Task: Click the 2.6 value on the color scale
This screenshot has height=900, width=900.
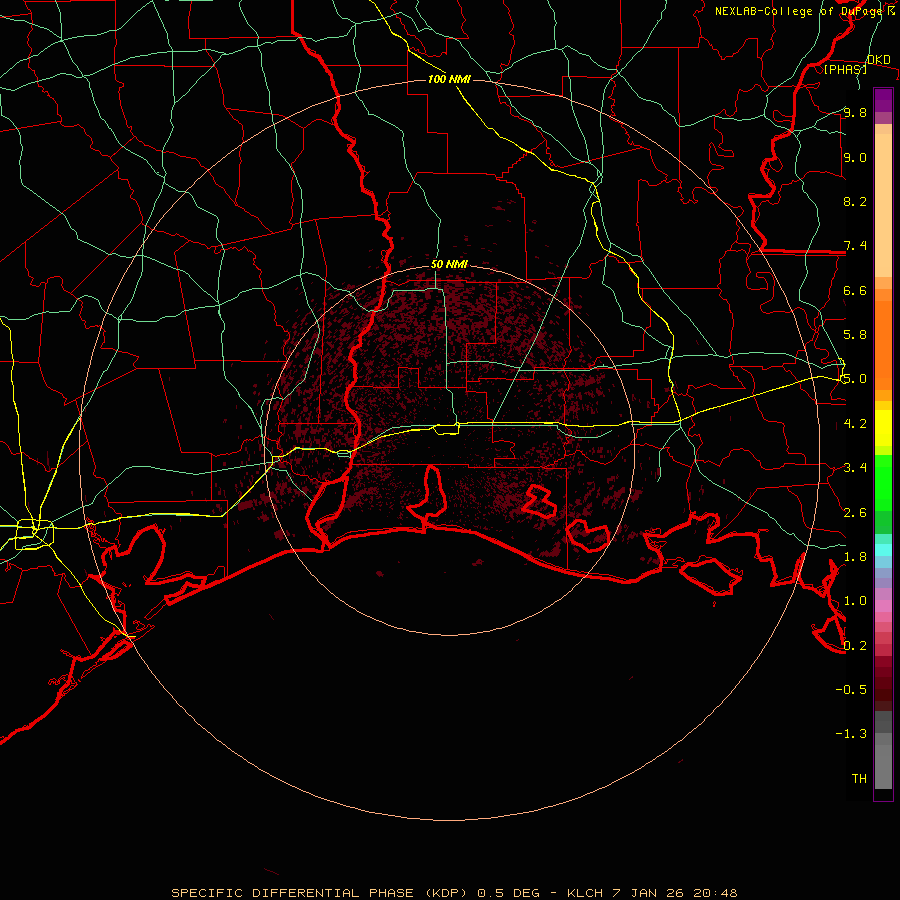Action: 855,513
